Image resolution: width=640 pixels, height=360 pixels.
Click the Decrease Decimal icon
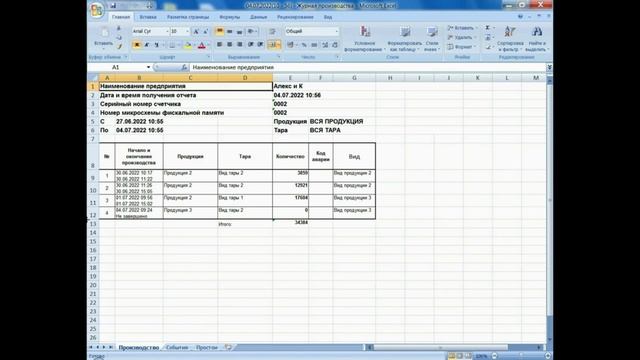pyautogui.click(x=335, y=45)
